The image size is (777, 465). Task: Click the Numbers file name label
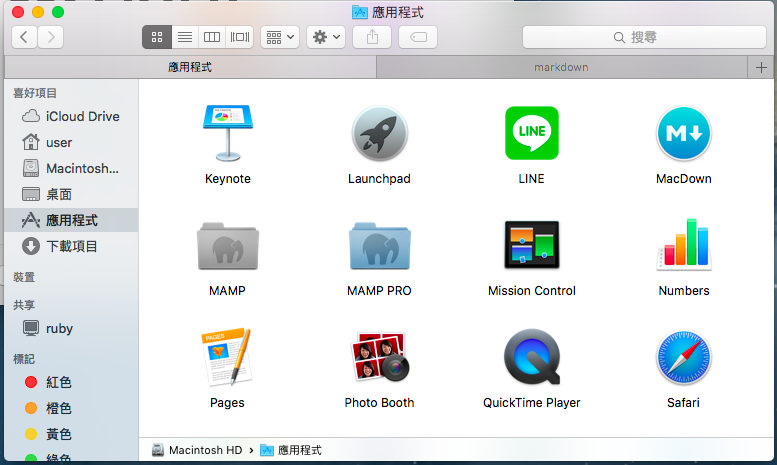[684, 291]
